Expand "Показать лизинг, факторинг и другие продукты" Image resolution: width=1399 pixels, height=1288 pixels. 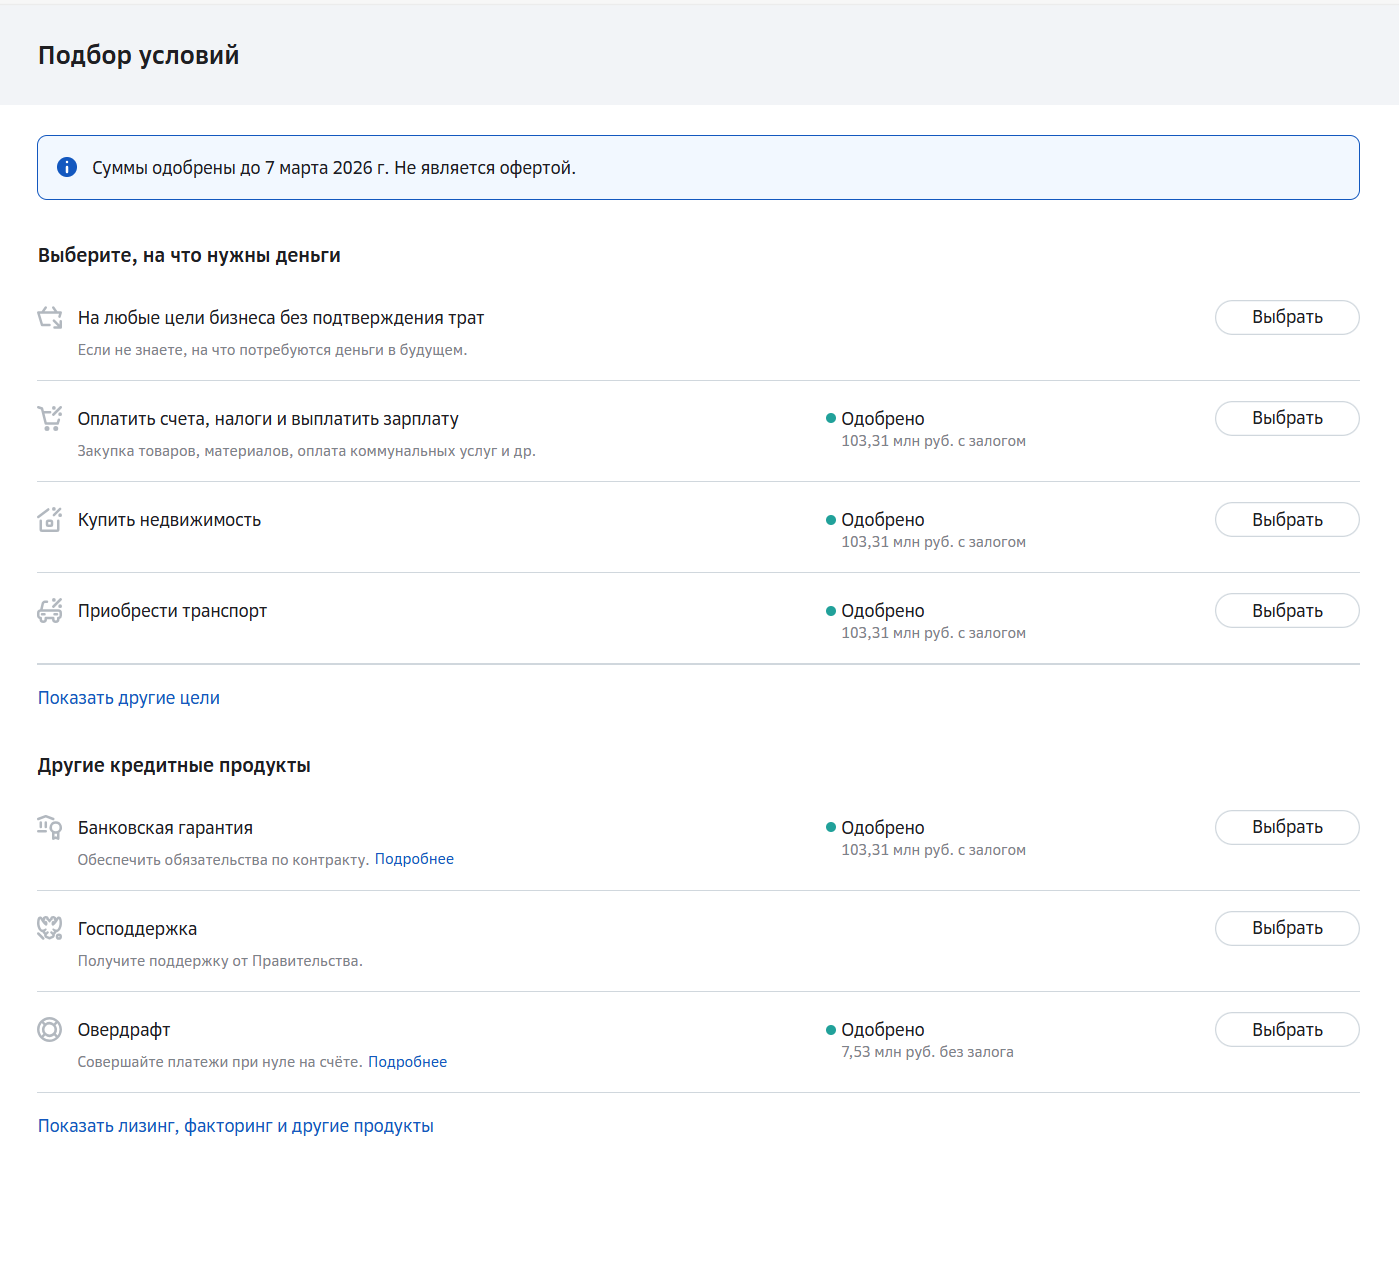[x=236, y=1126]
